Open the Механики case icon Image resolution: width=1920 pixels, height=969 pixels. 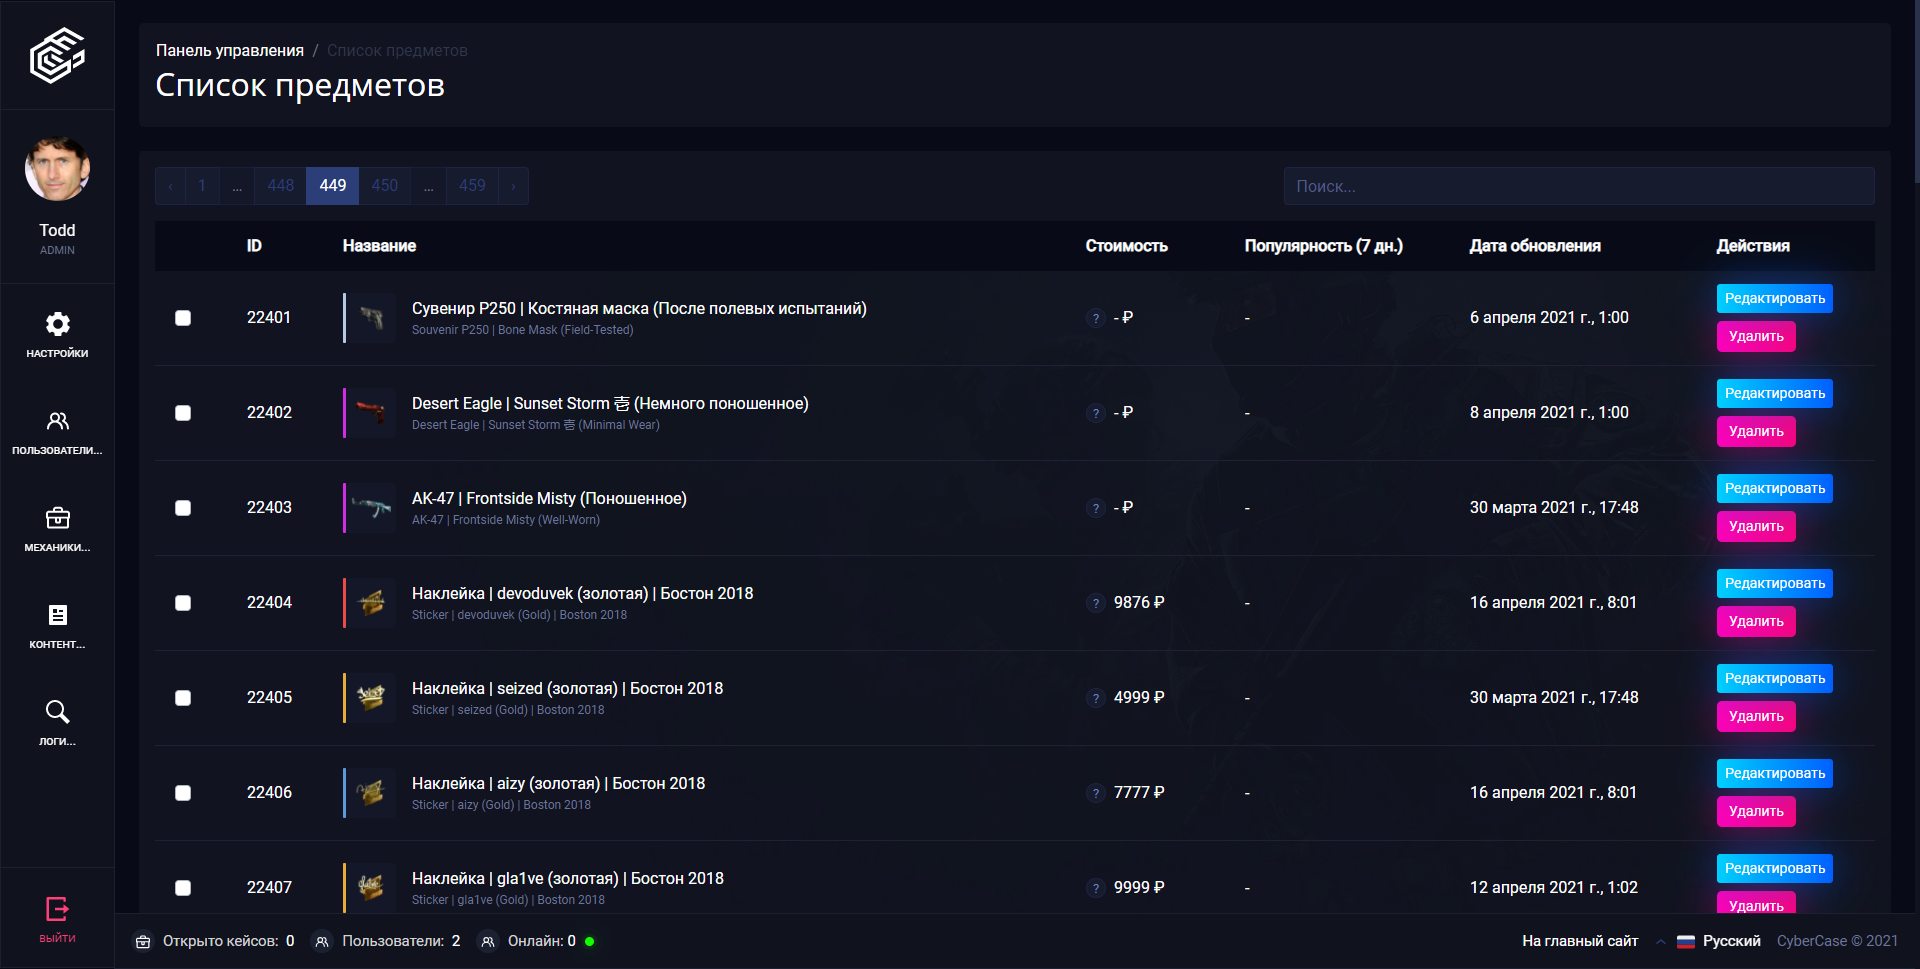point(57,518)
